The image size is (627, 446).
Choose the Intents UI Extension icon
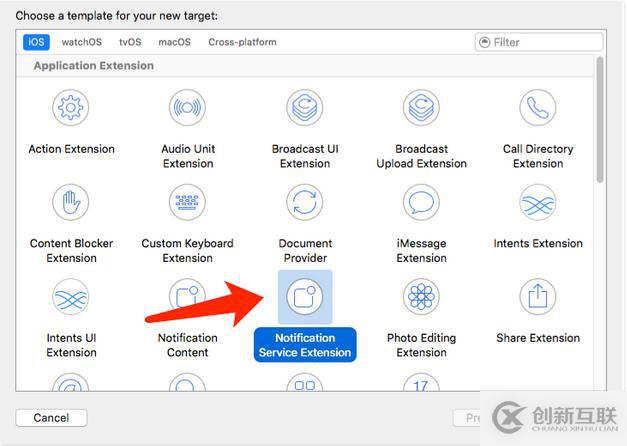point(70,297)
